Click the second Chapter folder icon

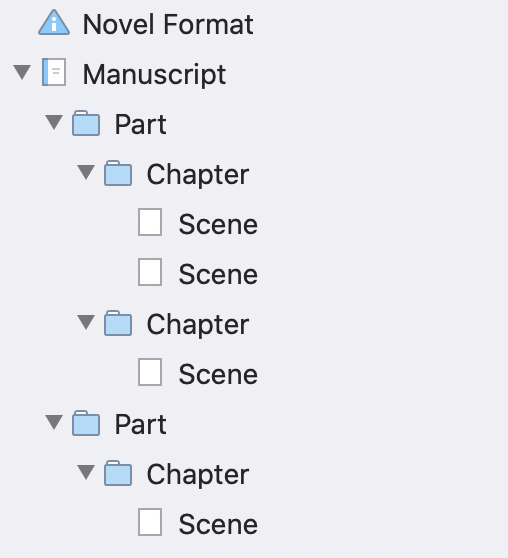click(118, 323)
